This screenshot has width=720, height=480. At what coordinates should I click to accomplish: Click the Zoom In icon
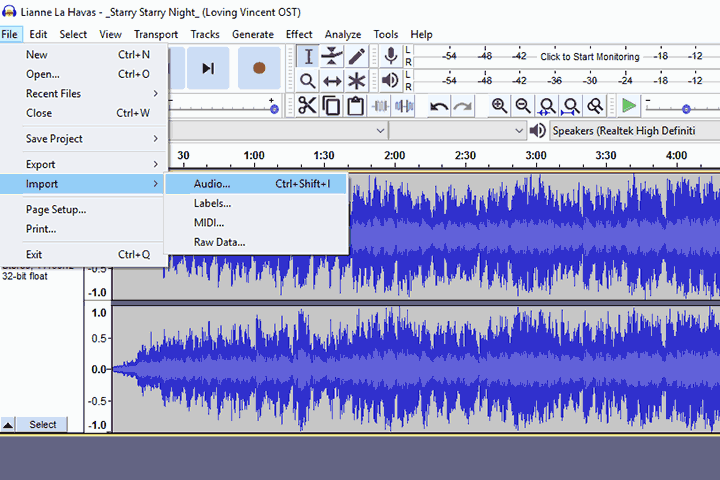pyautogui.click(x=499, y=106)
